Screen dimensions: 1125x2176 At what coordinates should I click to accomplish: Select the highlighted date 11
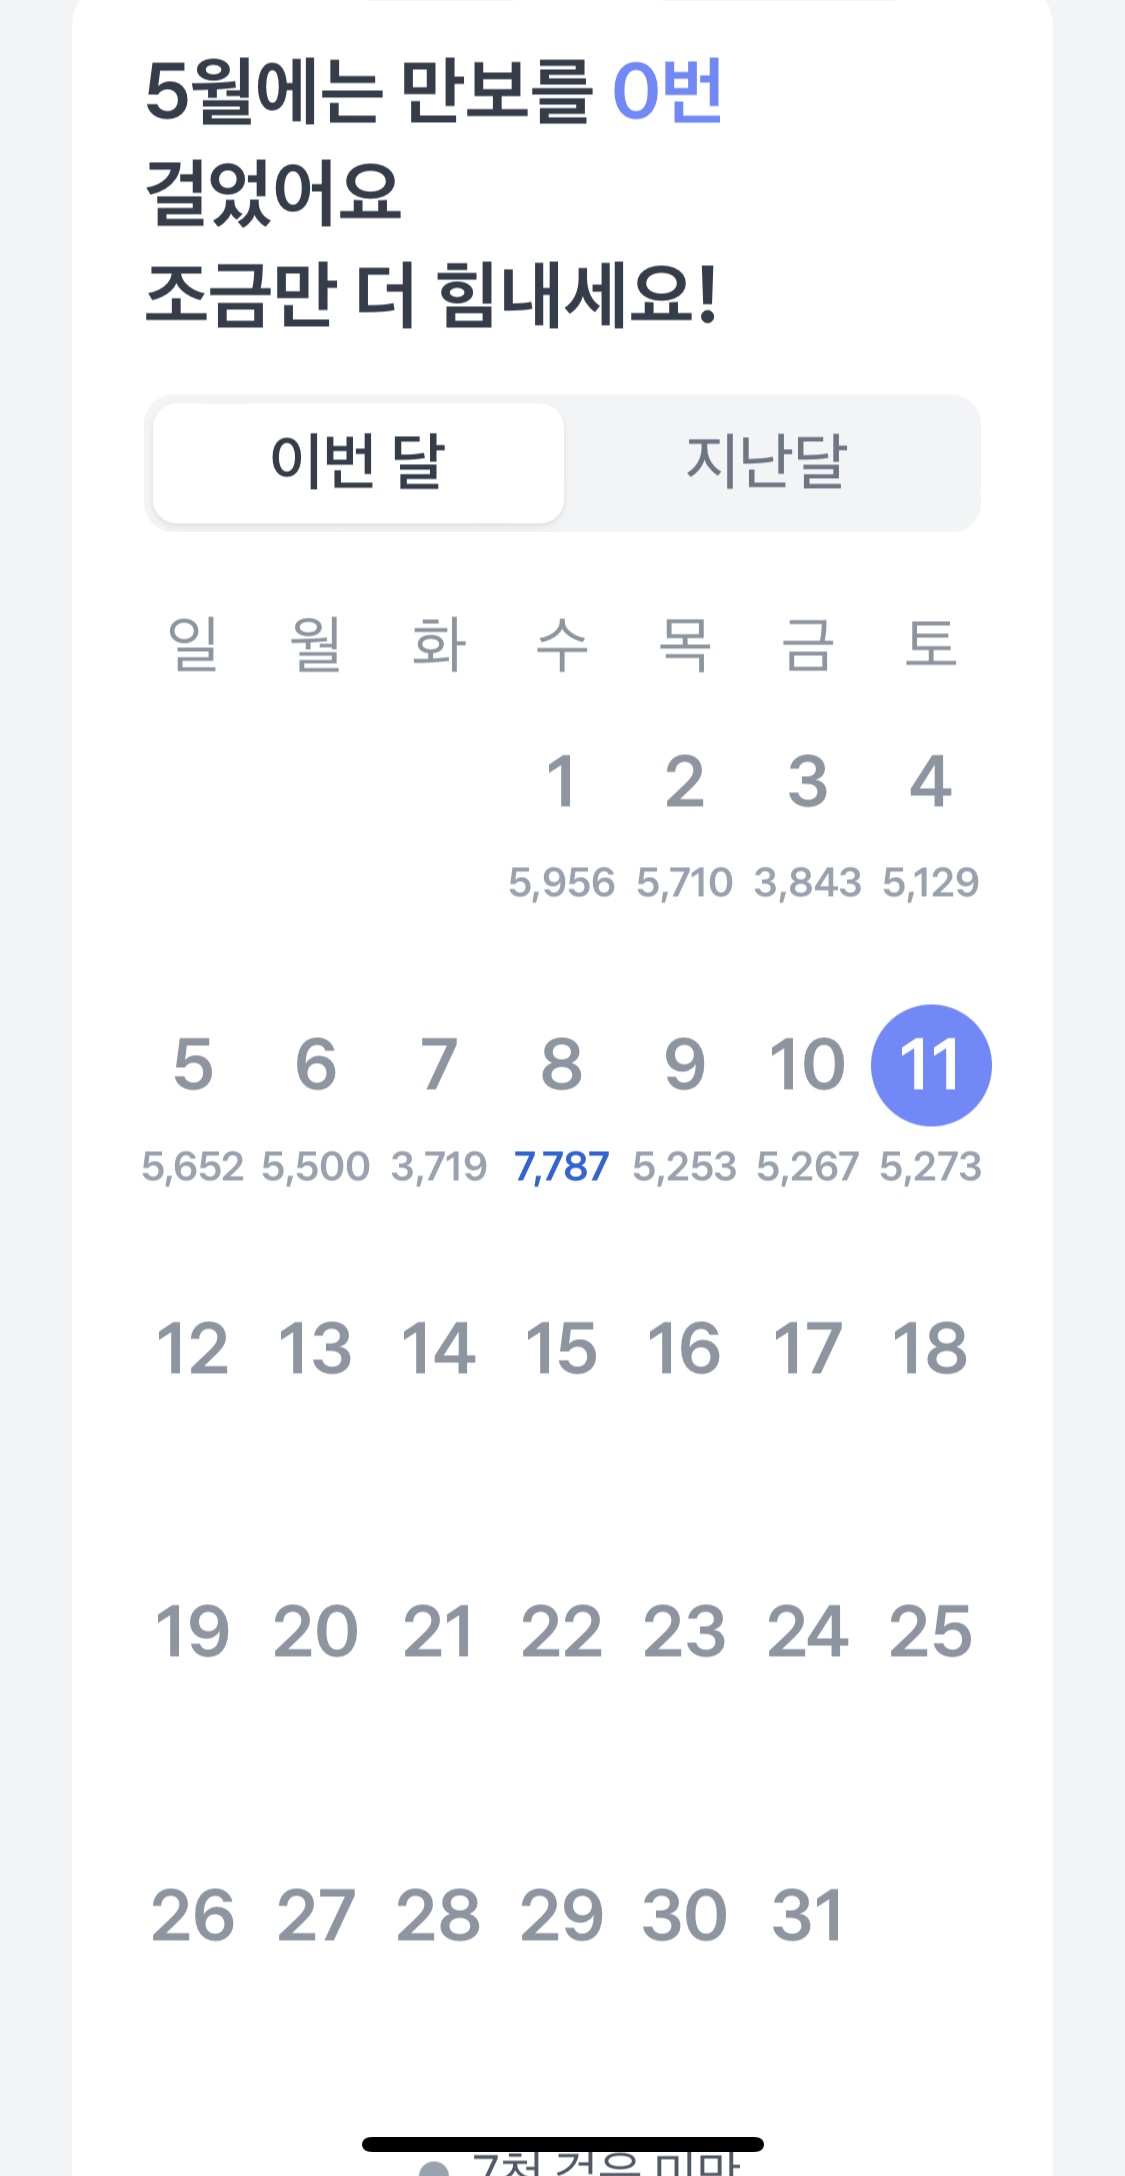click(x=931, y=1065)
